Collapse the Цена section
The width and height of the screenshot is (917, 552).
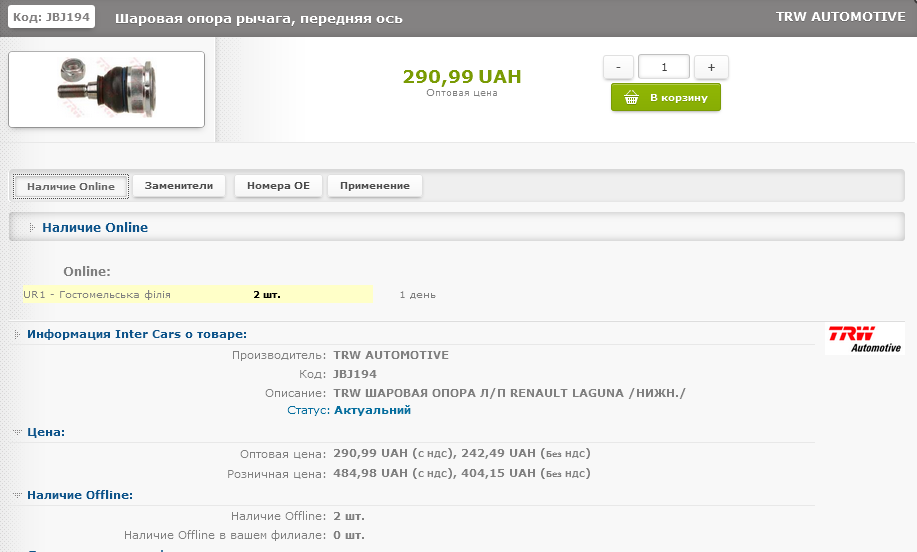(45, 432)
